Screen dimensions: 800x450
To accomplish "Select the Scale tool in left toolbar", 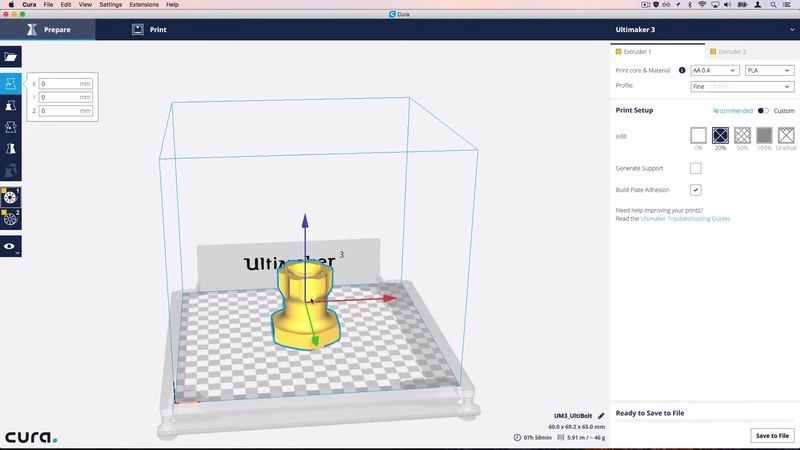I will point(11,105).
